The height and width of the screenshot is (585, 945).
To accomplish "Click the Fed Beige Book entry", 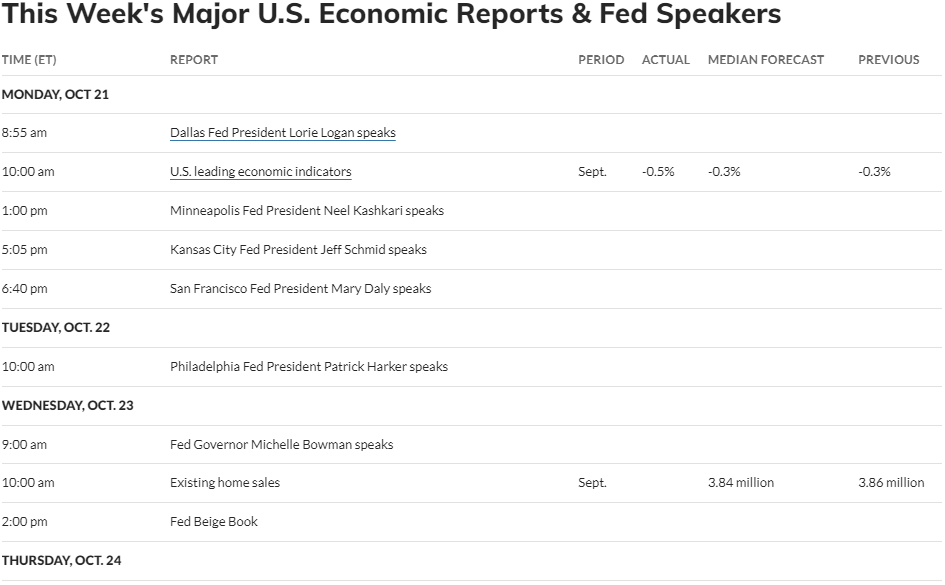I will point(213,522).
